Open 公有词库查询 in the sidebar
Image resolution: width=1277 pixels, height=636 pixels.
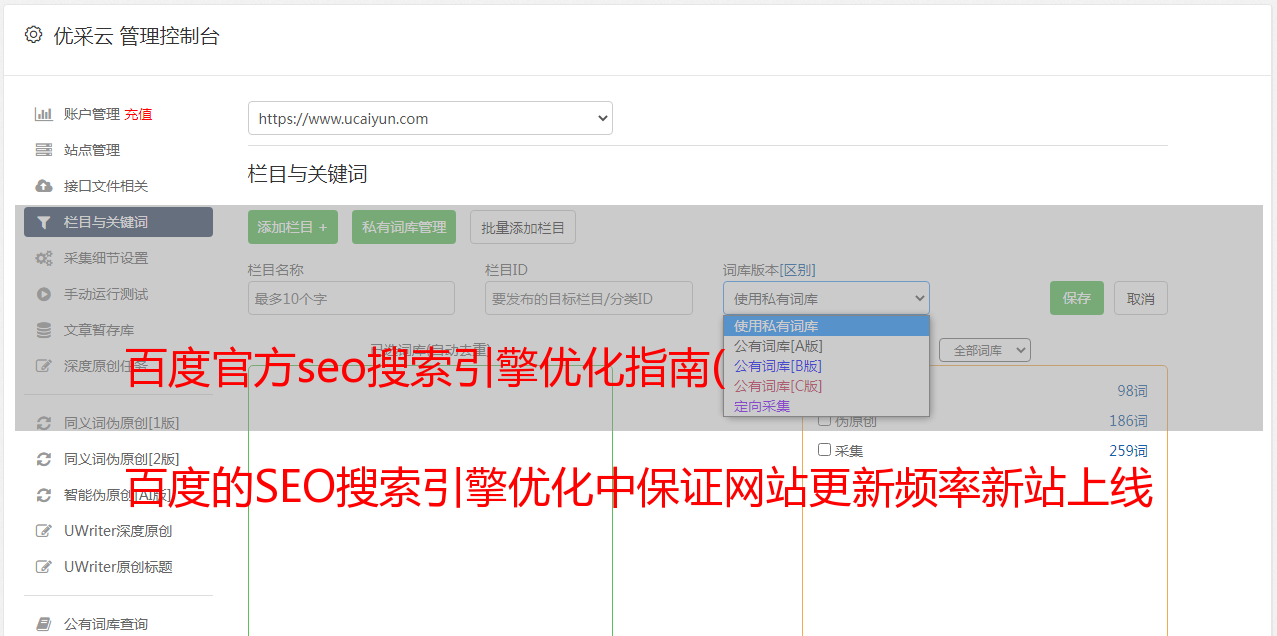[106, 624]
